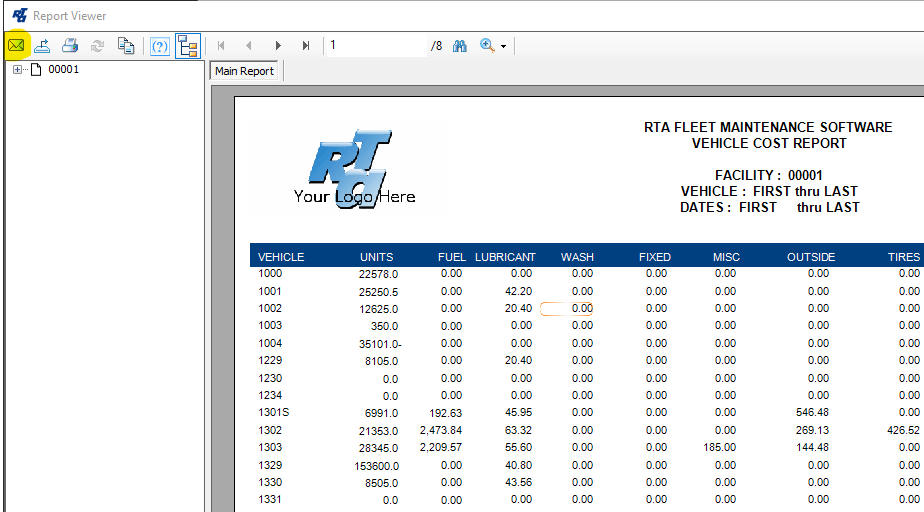Viewport: 924px width, 512px height.
Task: Click the RTA logo in the title bar
Action: 19,15
